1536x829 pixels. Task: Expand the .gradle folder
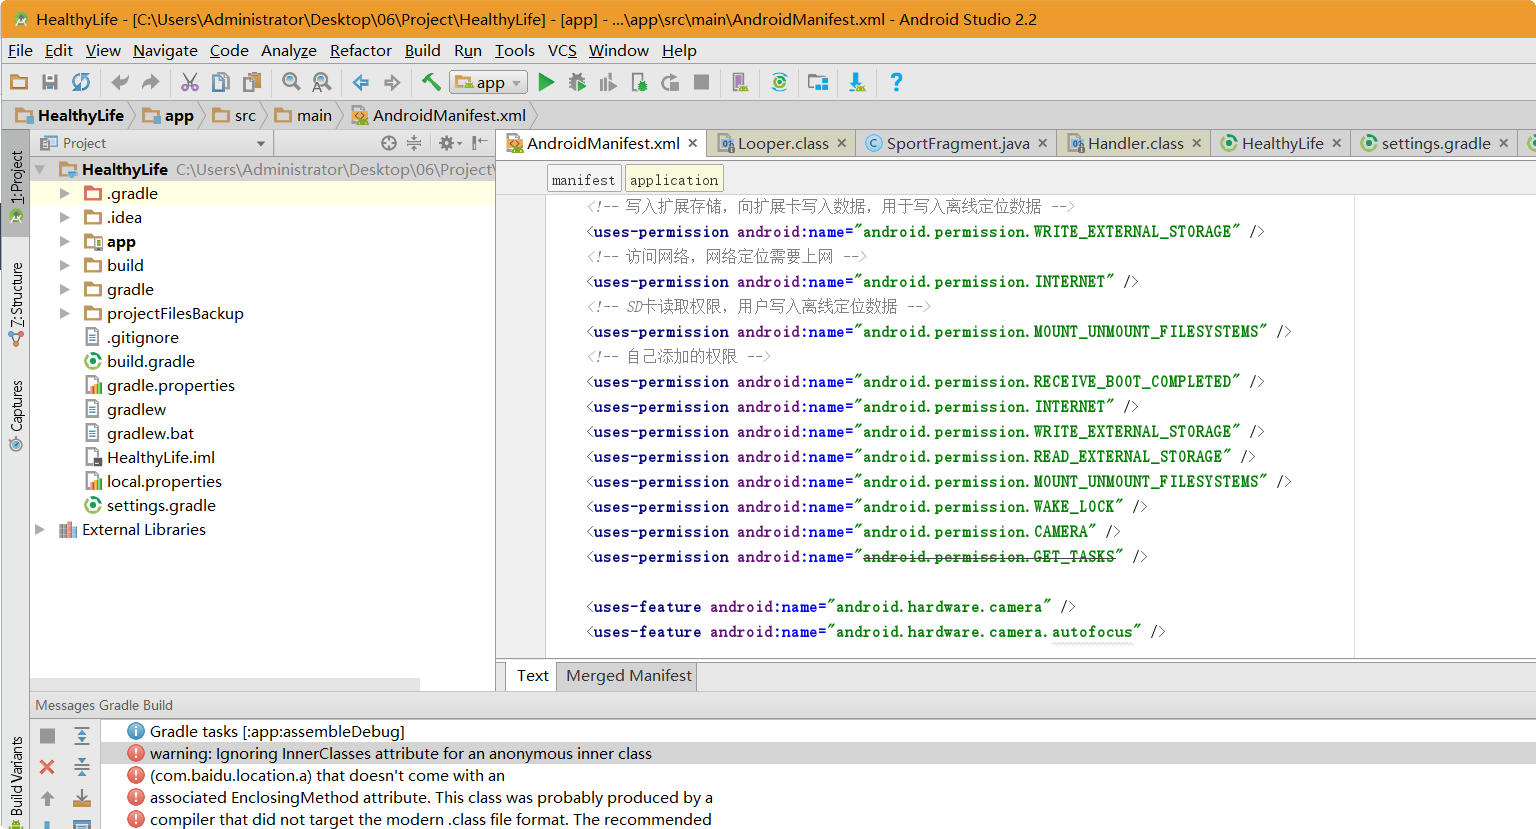pos(65,193)
